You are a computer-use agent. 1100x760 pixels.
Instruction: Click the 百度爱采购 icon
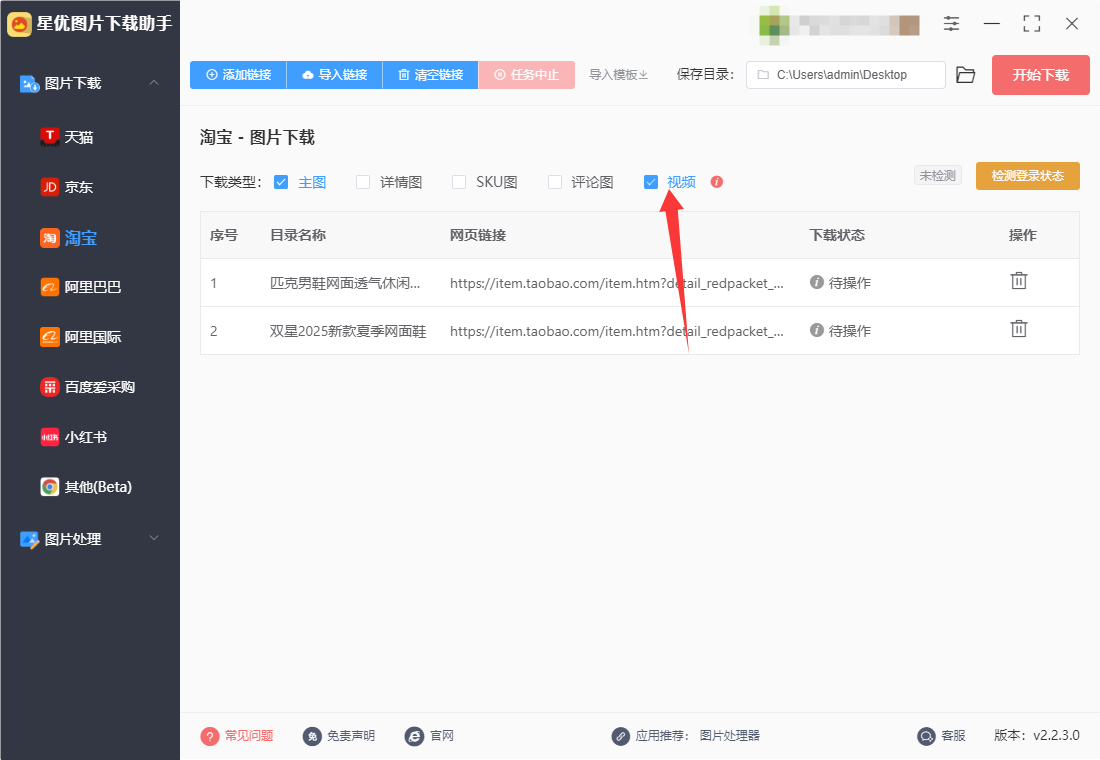(49, 387)
